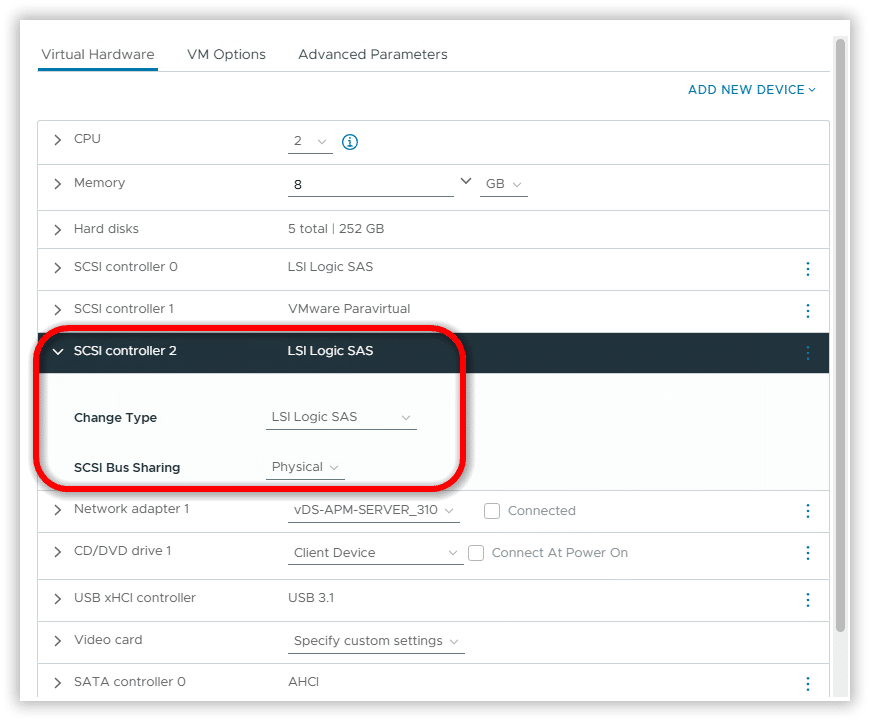This screenshot has height=721, width=870.
Task: Open SCSI controller 2 three-dot menu
Action: pos(808,352)
